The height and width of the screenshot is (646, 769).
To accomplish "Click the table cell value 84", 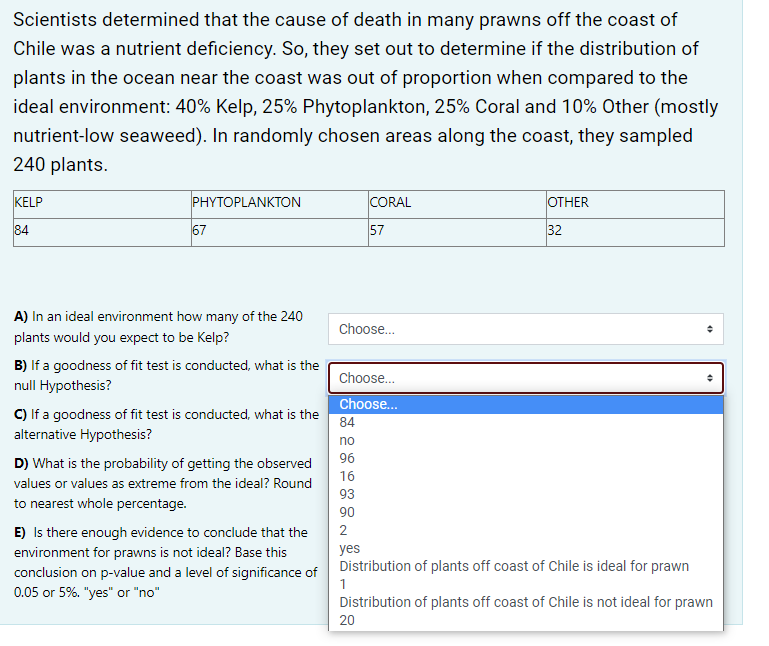I will click(102, 233).
